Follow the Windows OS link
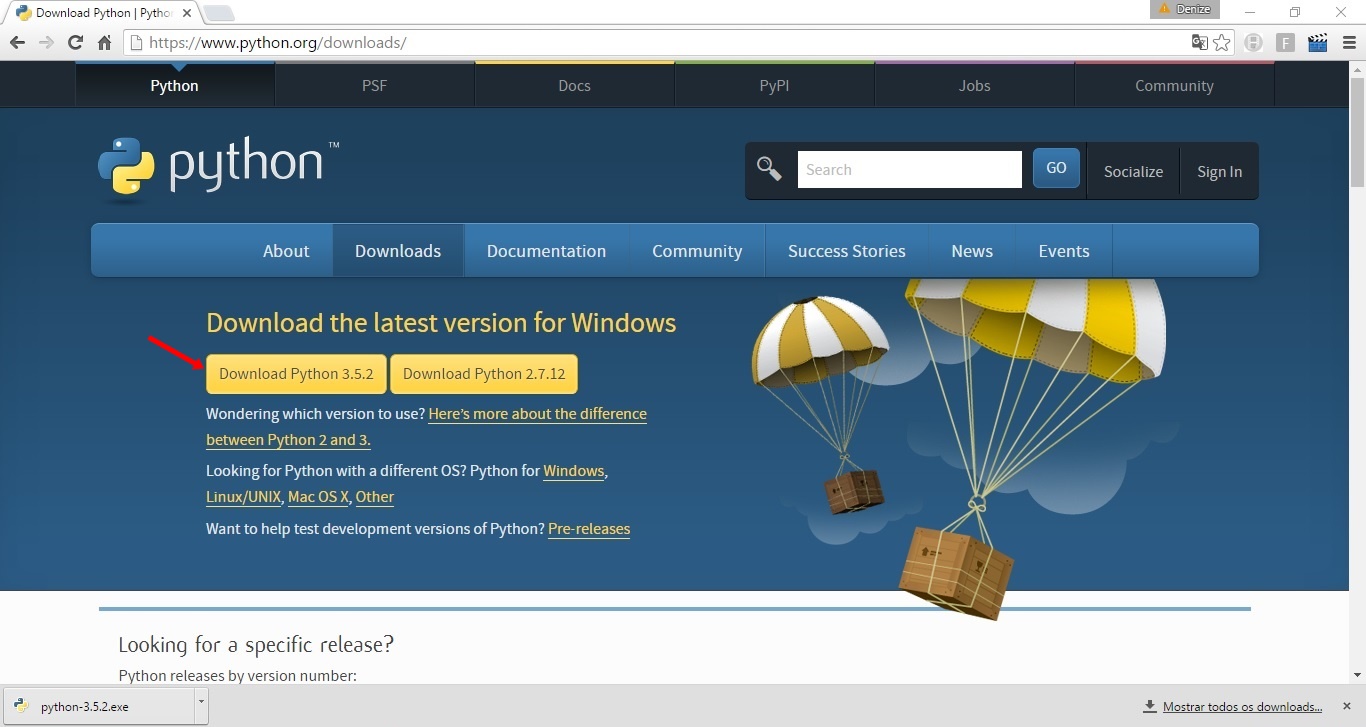The image size is (1366, 727). coord(574,471)
